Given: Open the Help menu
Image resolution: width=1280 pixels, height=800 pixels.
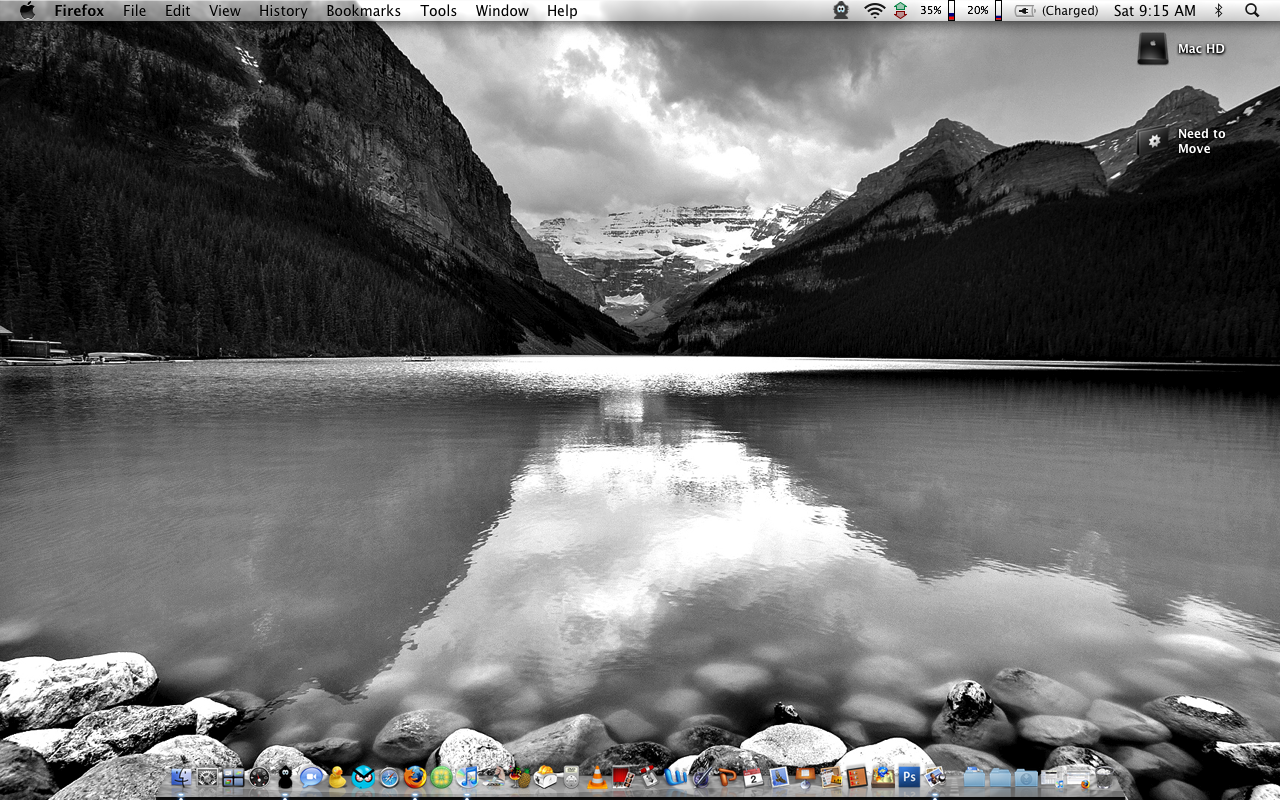Looking at the screenshot, I should (x=562, y=10).
